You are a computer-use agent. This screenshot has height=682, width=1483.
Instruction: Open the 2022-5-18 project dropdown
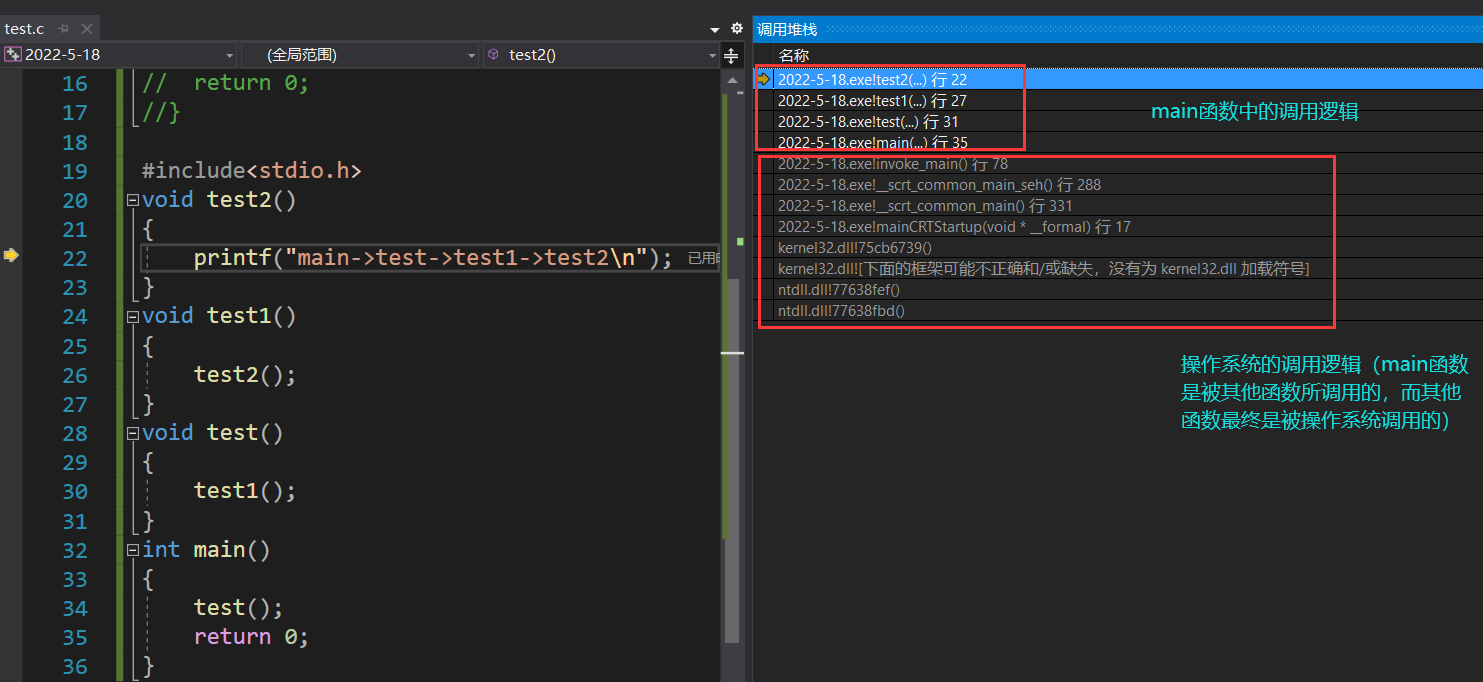click(229, 55)
